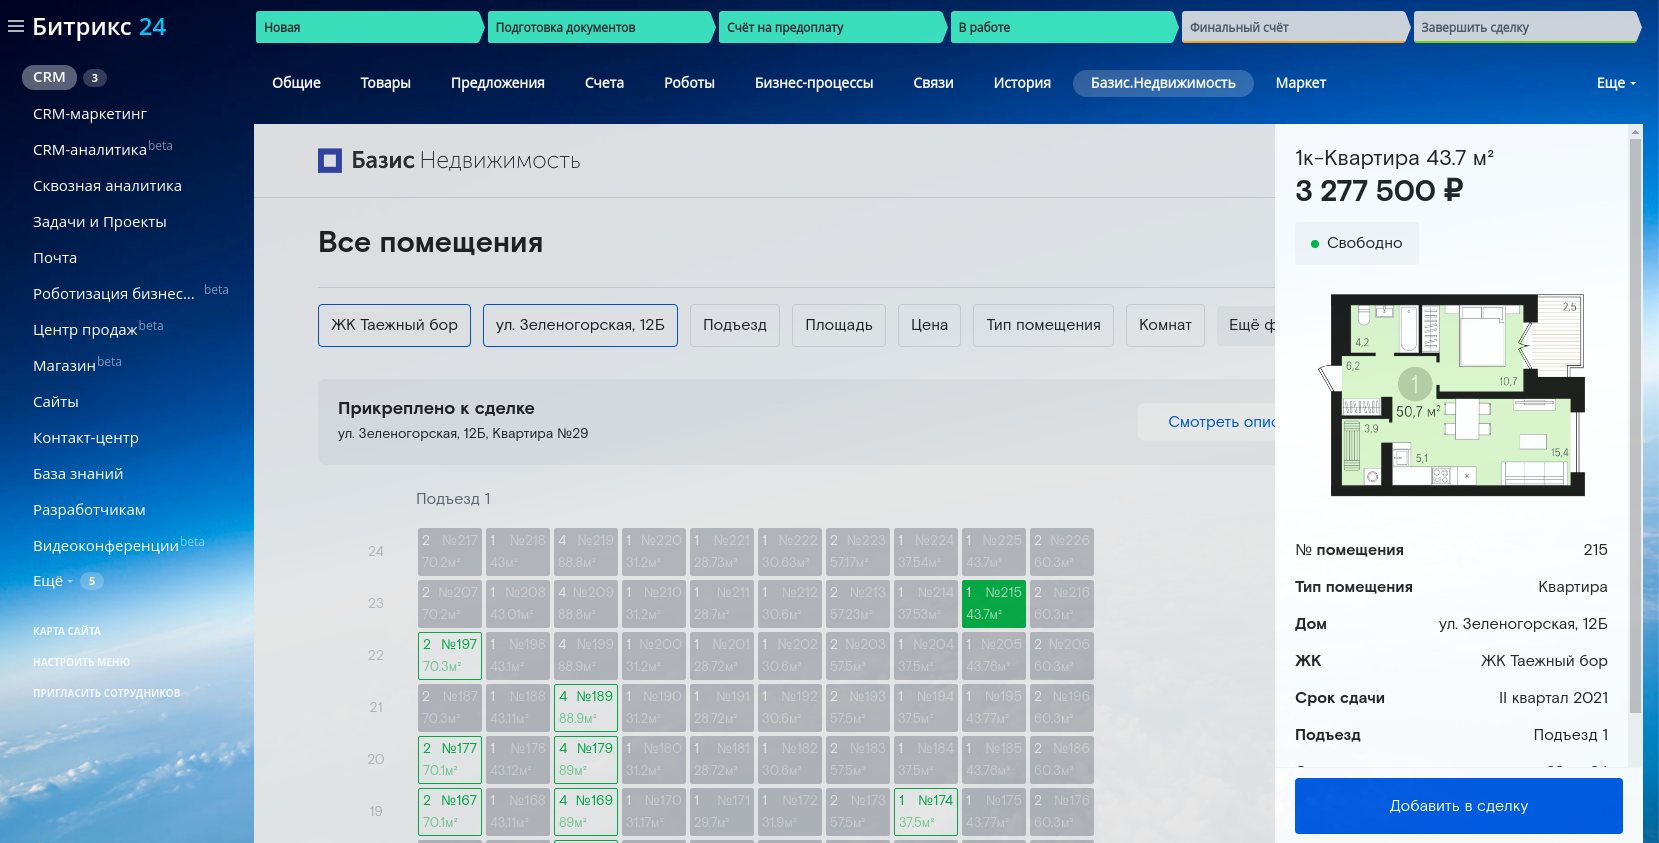
Task: Open Разработчикам in sidebar
Action: coord(89,510)
